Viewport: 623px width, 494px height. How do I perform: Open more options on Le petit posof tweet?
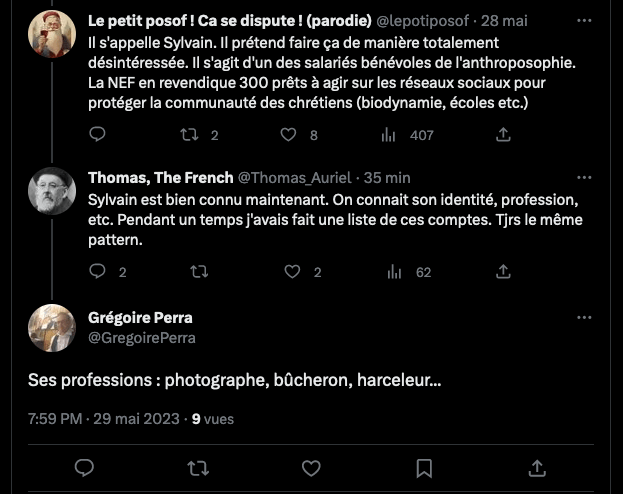(x=585, y=19)
